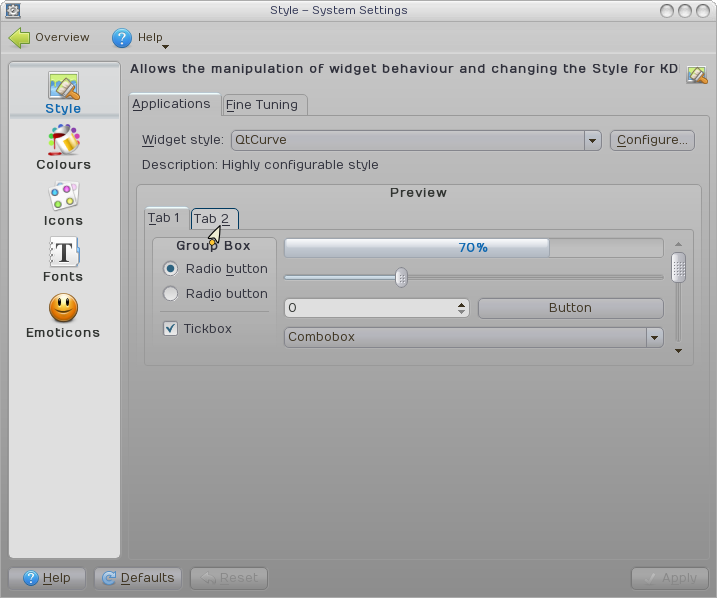The height and width of the screenshot is (598, 717).
Task: Click the horizontal slider handle
Action: 401,278
